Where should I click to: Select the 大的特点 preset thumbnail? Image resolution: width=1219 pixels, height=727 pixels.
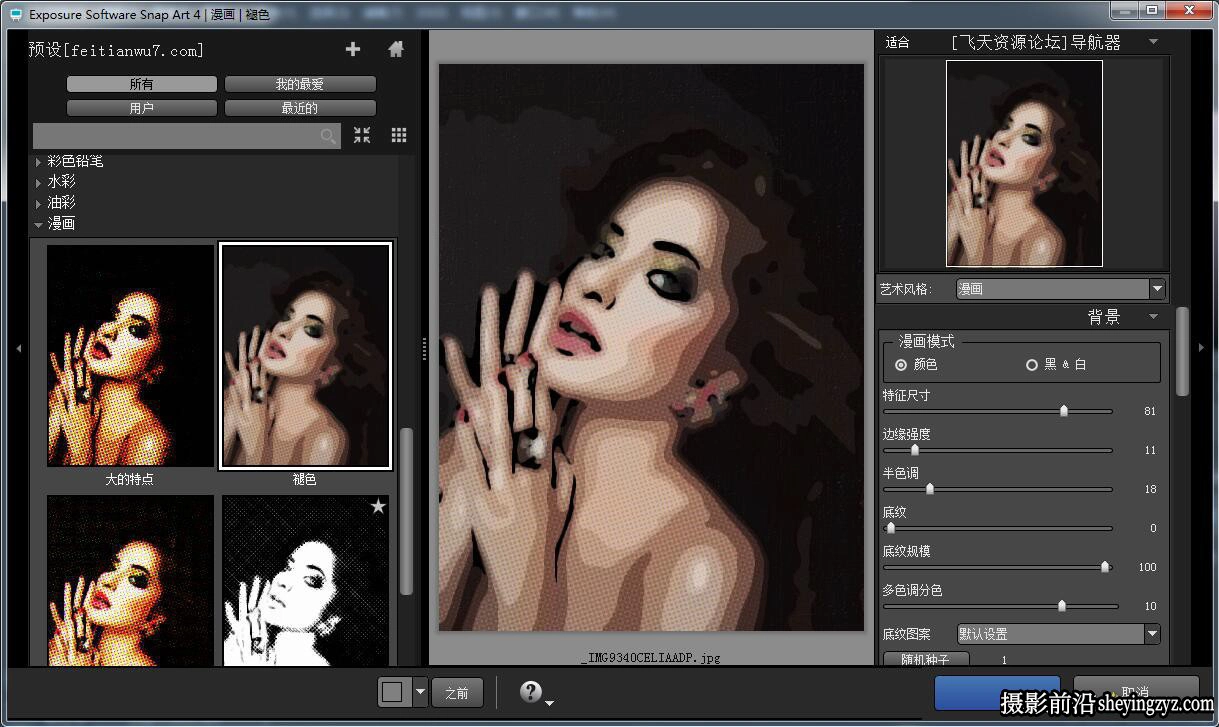pyautogui.click(x=130, y=356)
